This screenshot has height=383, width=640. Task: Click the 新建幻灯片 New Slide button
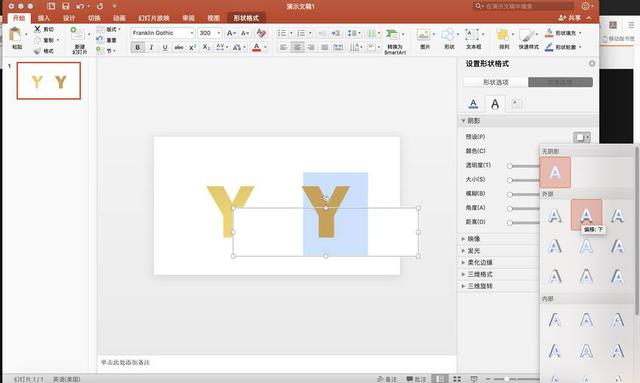[79, 40]
